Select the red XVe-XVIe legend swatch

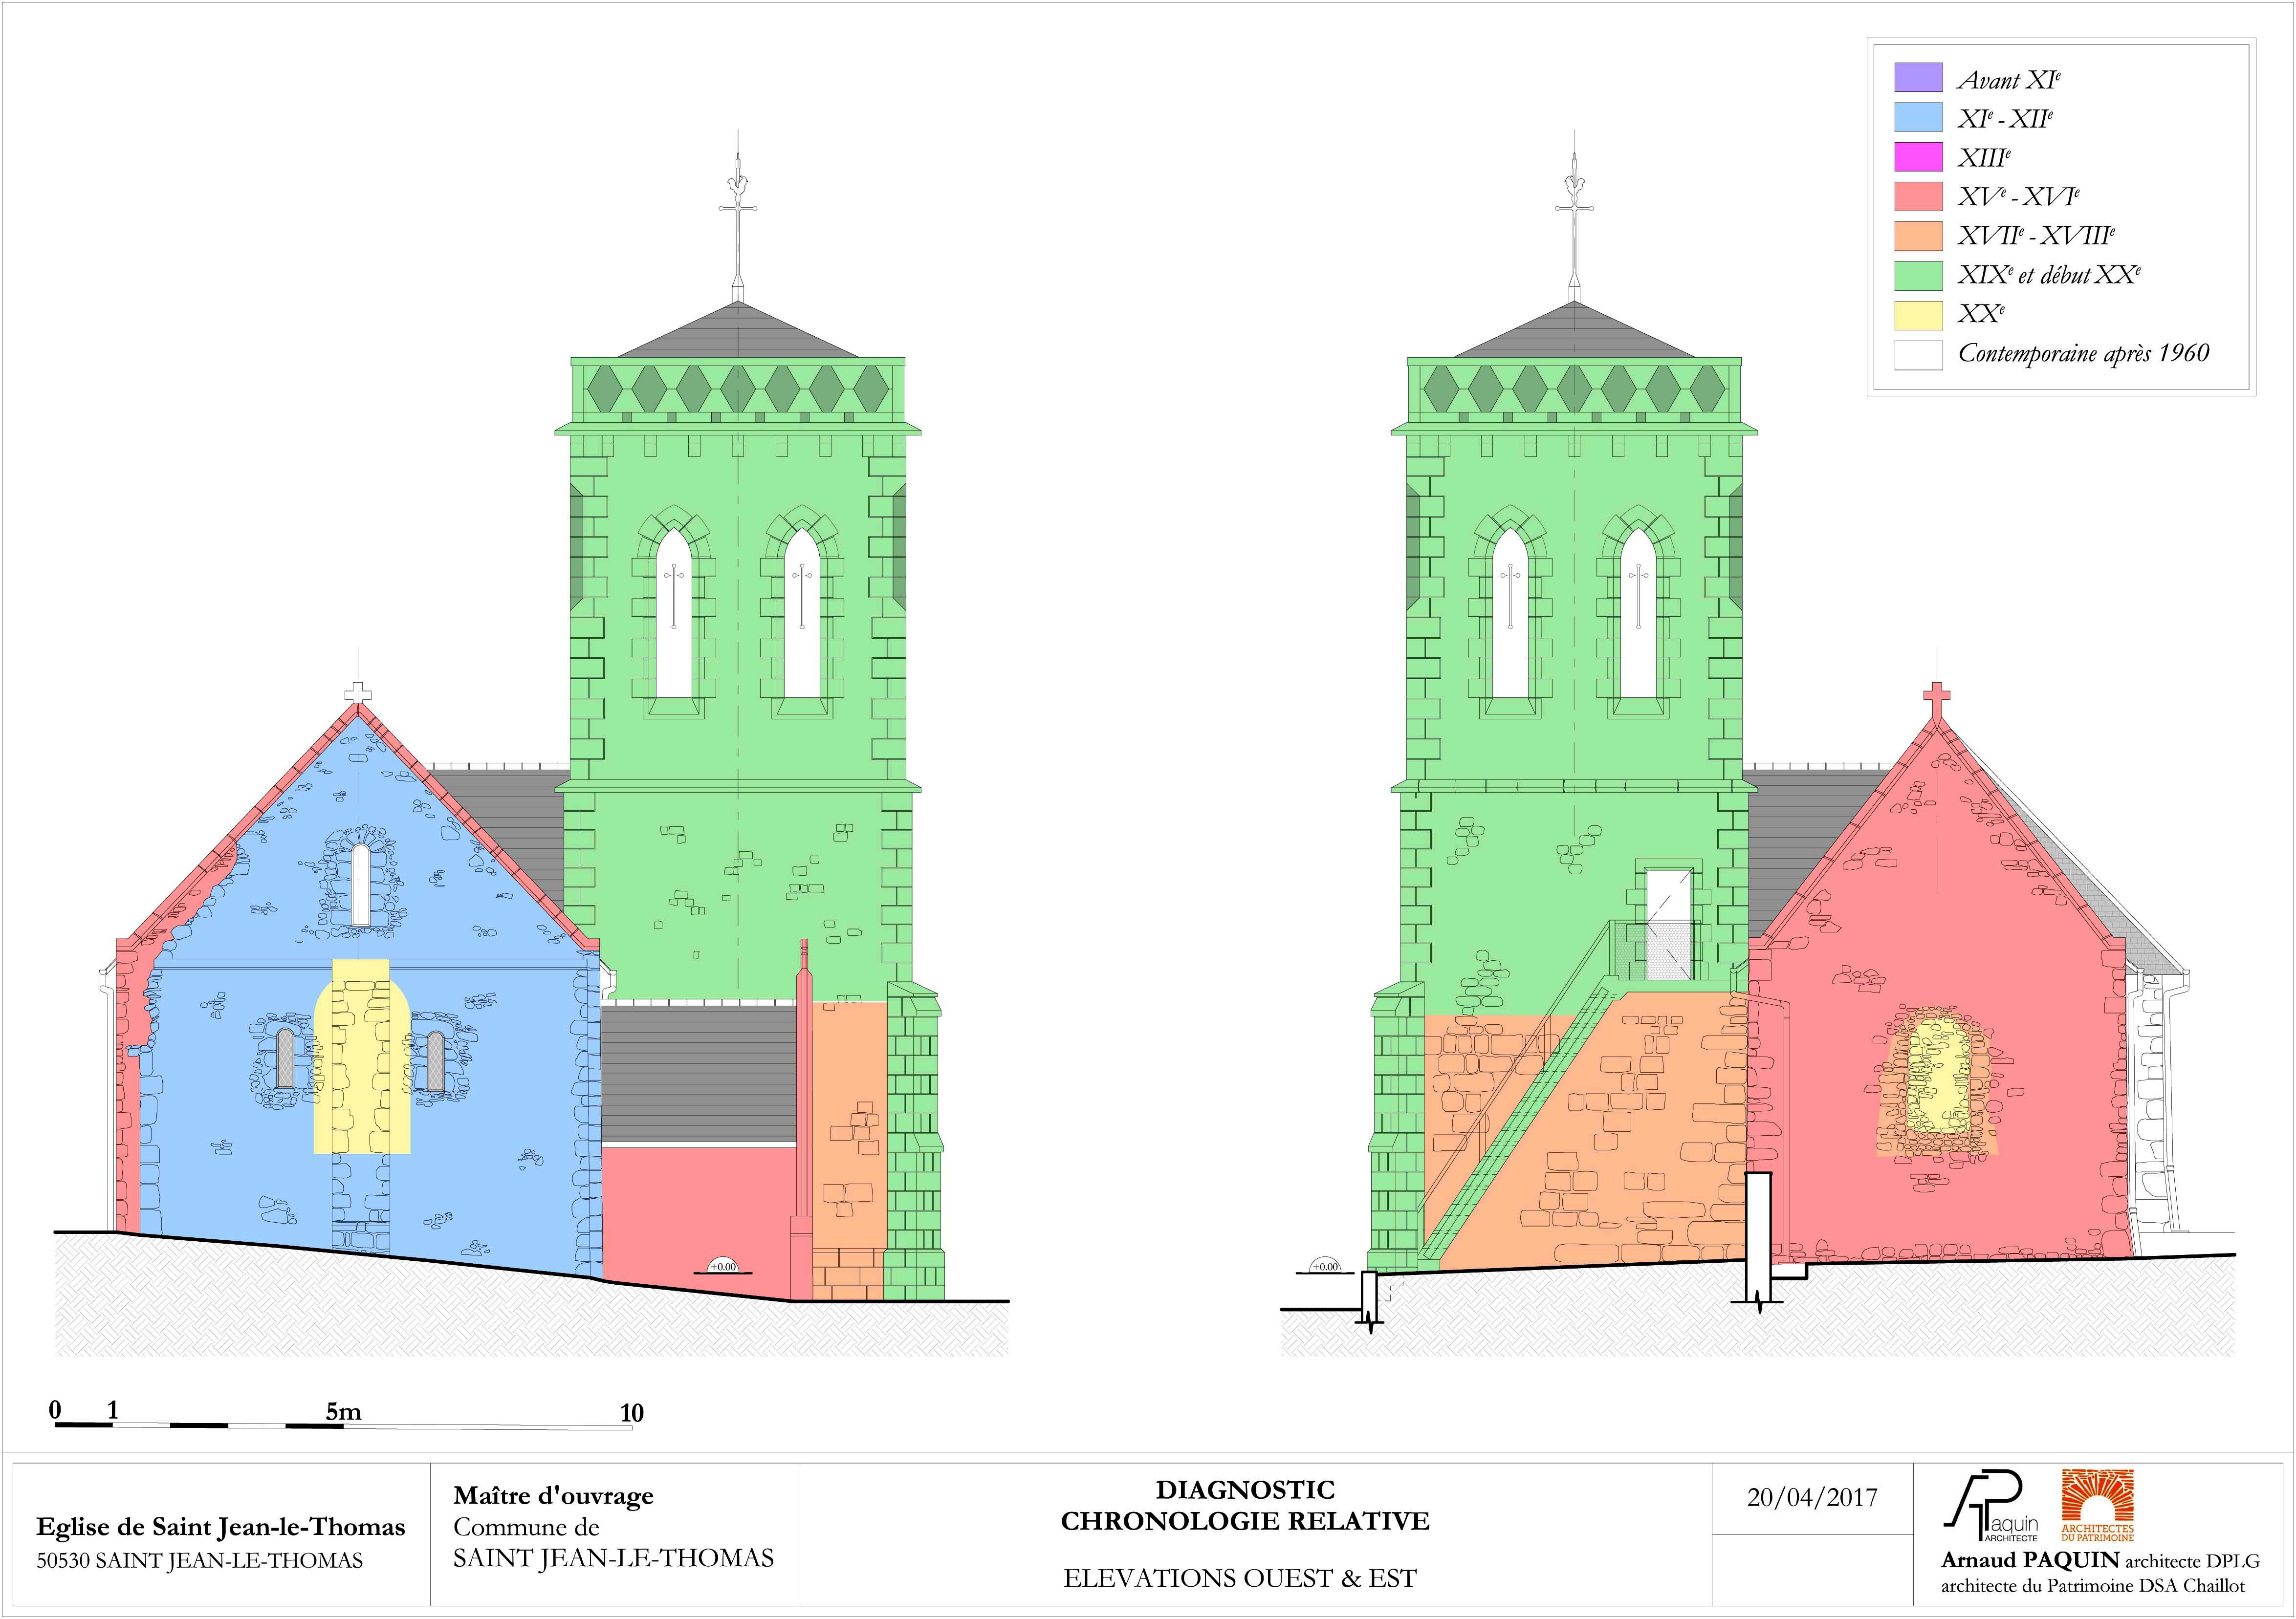point(1918,196)
